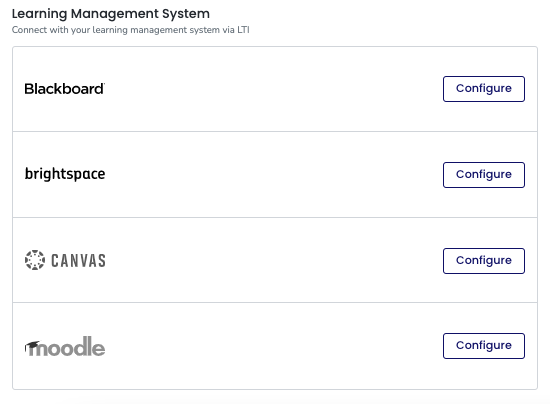Select empty middle area of brightspace row

[274, 175]
